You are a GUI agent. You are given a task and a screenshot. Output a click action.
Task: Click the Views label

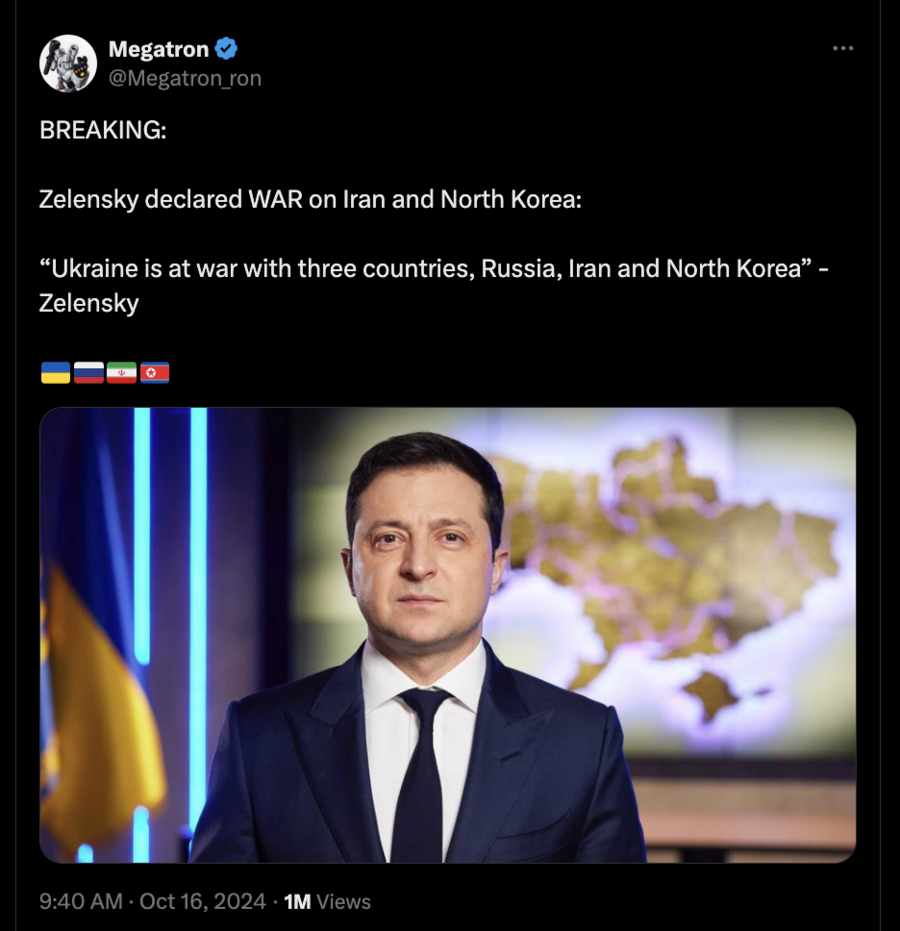click(x=343, y=901)
